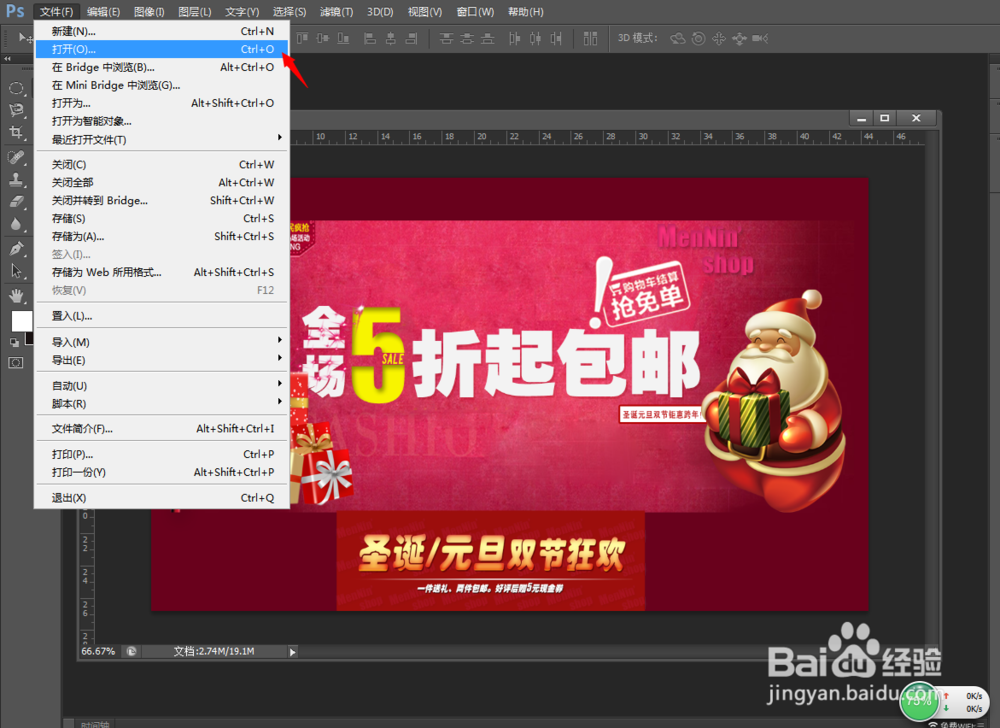The image size is (1000, 728).
Task: Choose 新建(N)... from the File menu
Action: [x=162, y=31]
